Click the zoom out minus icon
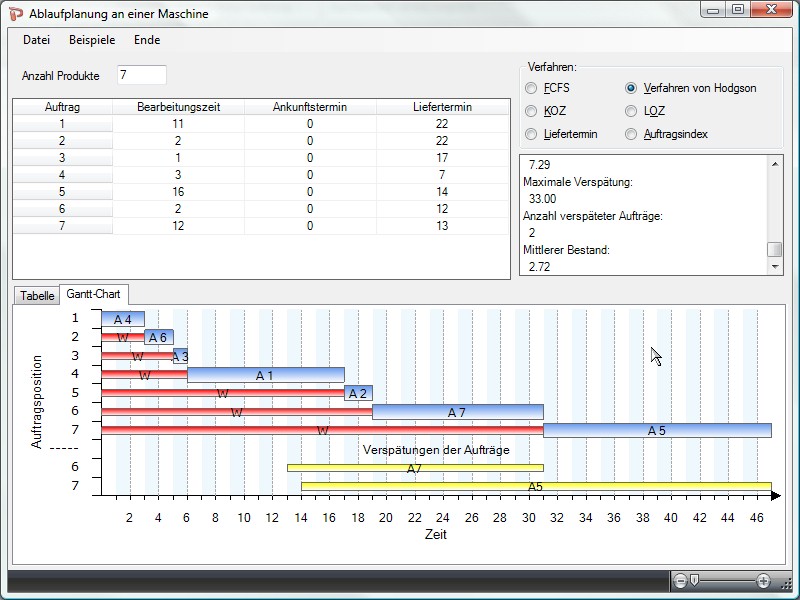The image size is (800, 600). [681, 581]
